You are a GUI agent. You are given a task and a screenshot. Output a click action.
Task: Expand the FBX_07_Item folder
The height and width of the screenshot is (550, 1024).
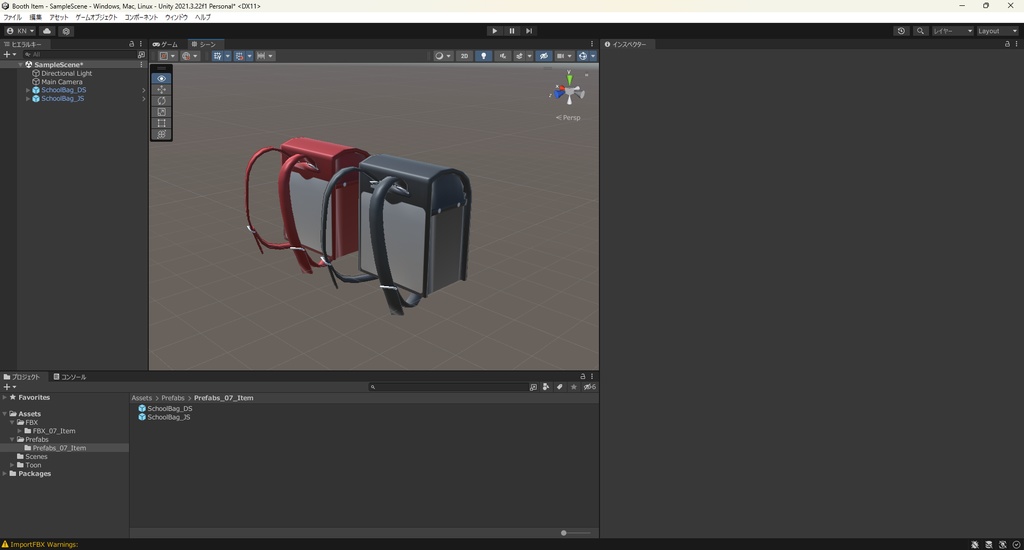click(x=20, y=431)
